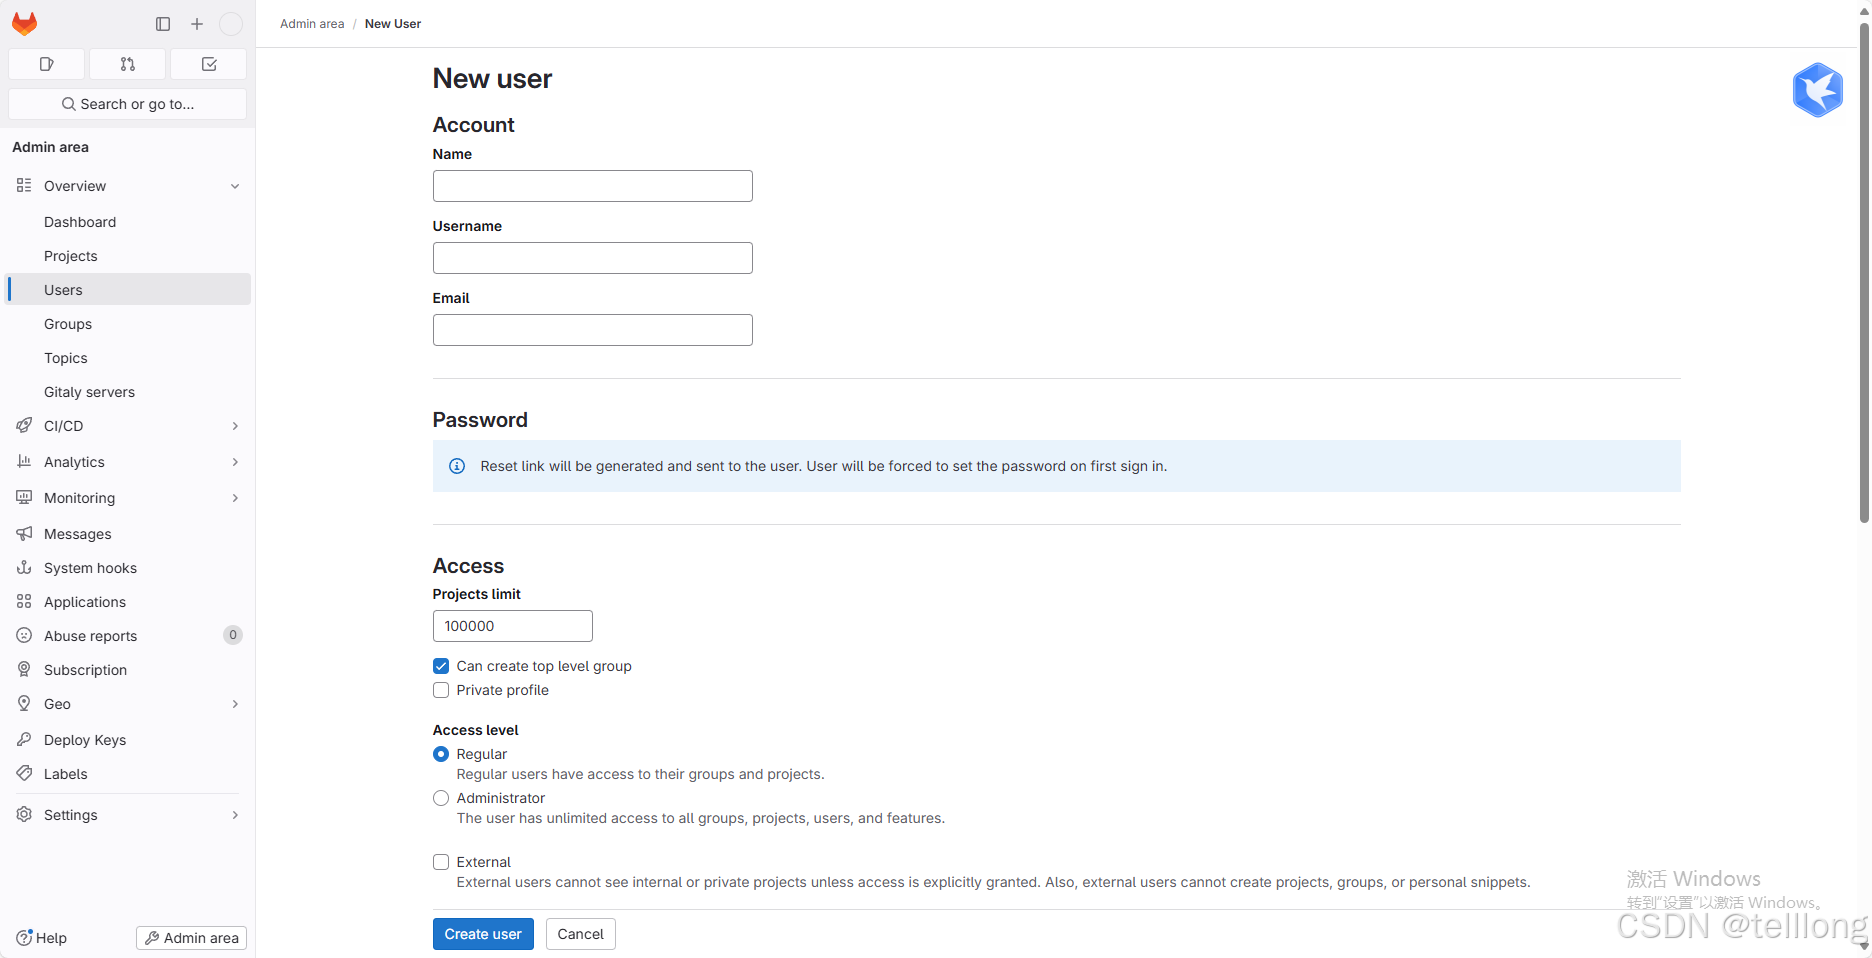Click the Admin area button at bottom
The height and width of the screenshot is (958, 1872).
[192, 938]
